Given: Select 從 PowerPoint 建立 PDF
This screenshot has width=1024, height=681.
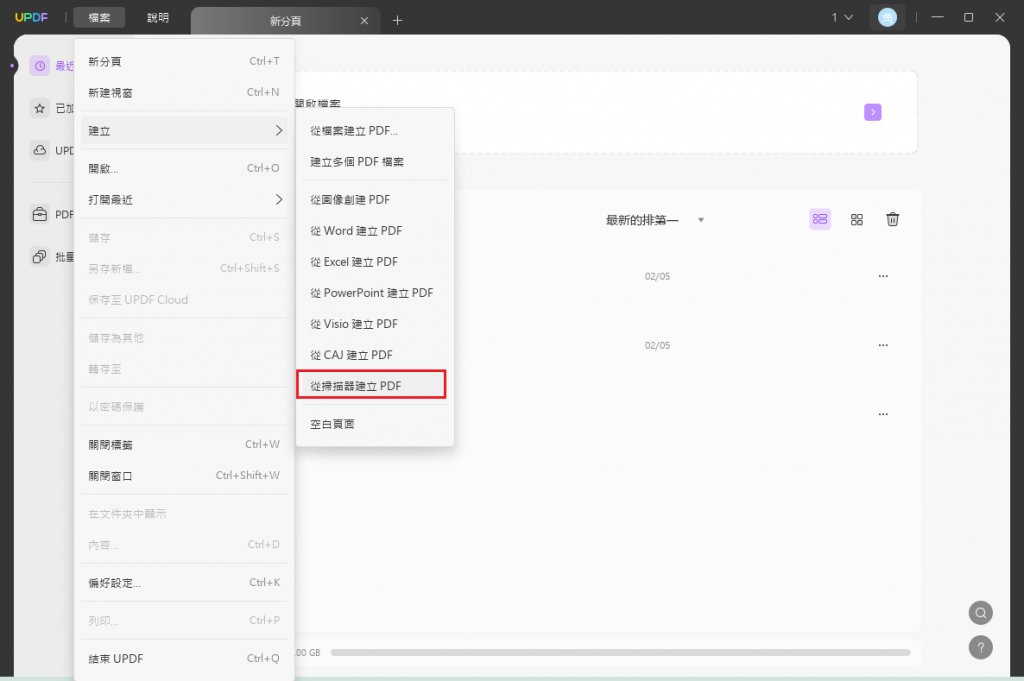Looking at the screenshot, I should pos(374,293).
